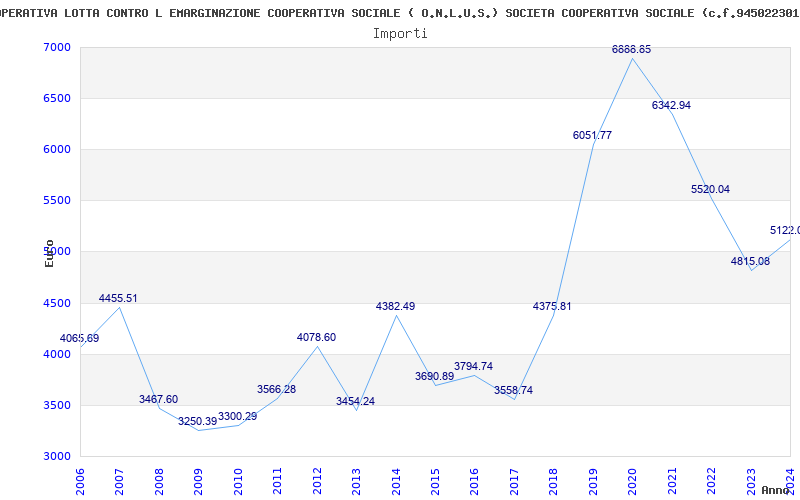Click the 3250.39 data label
Image resolution: width=800 pixels, height=500 pixels.
(197, 422)
